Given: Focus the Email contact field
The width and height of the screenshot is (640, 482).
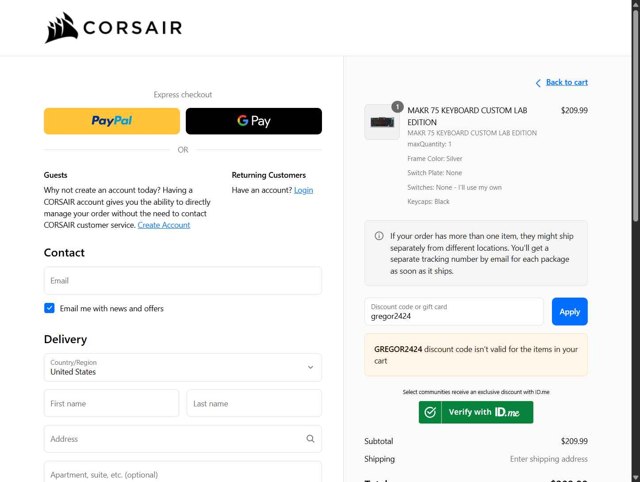Looking at the screenshot, I should pyautogui.click(x=183, y=281).
